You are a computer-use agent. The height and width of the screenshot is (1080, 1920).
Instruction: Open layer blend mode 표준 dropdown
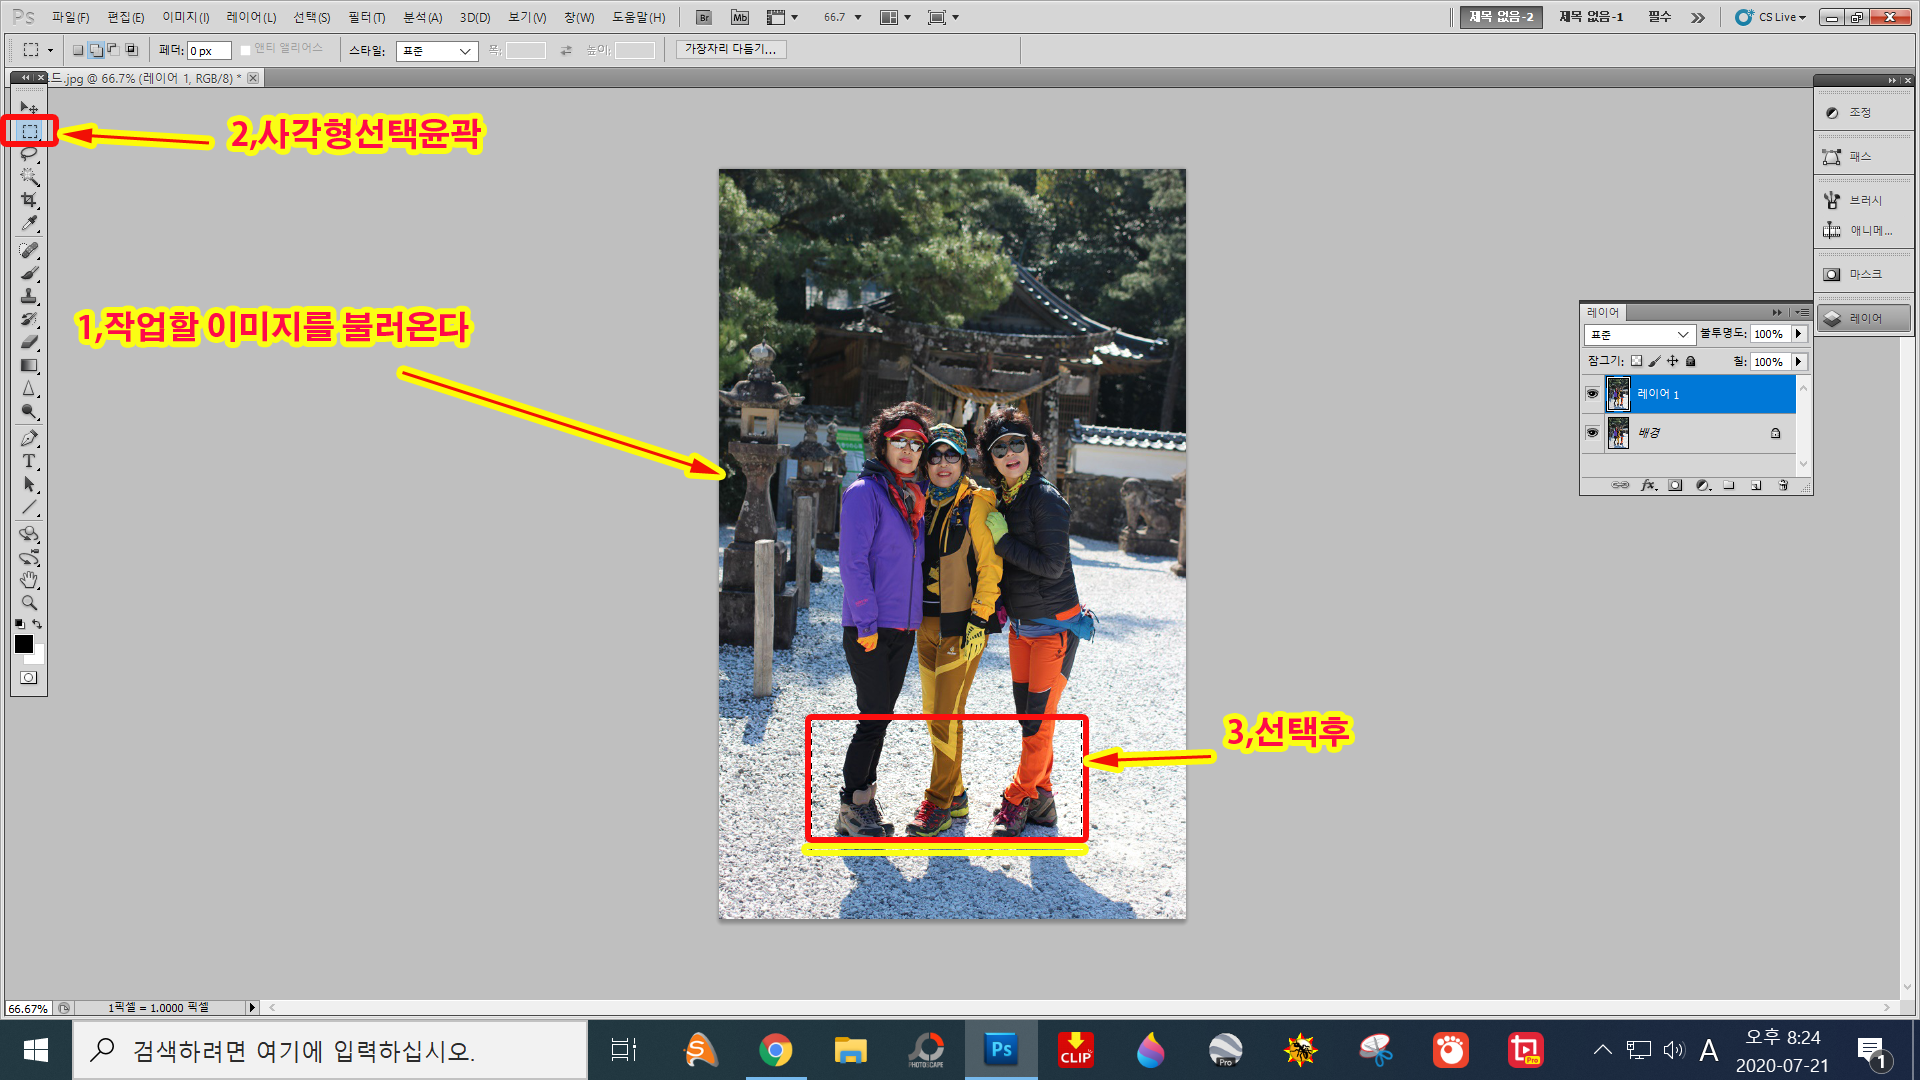[1639, 334]
